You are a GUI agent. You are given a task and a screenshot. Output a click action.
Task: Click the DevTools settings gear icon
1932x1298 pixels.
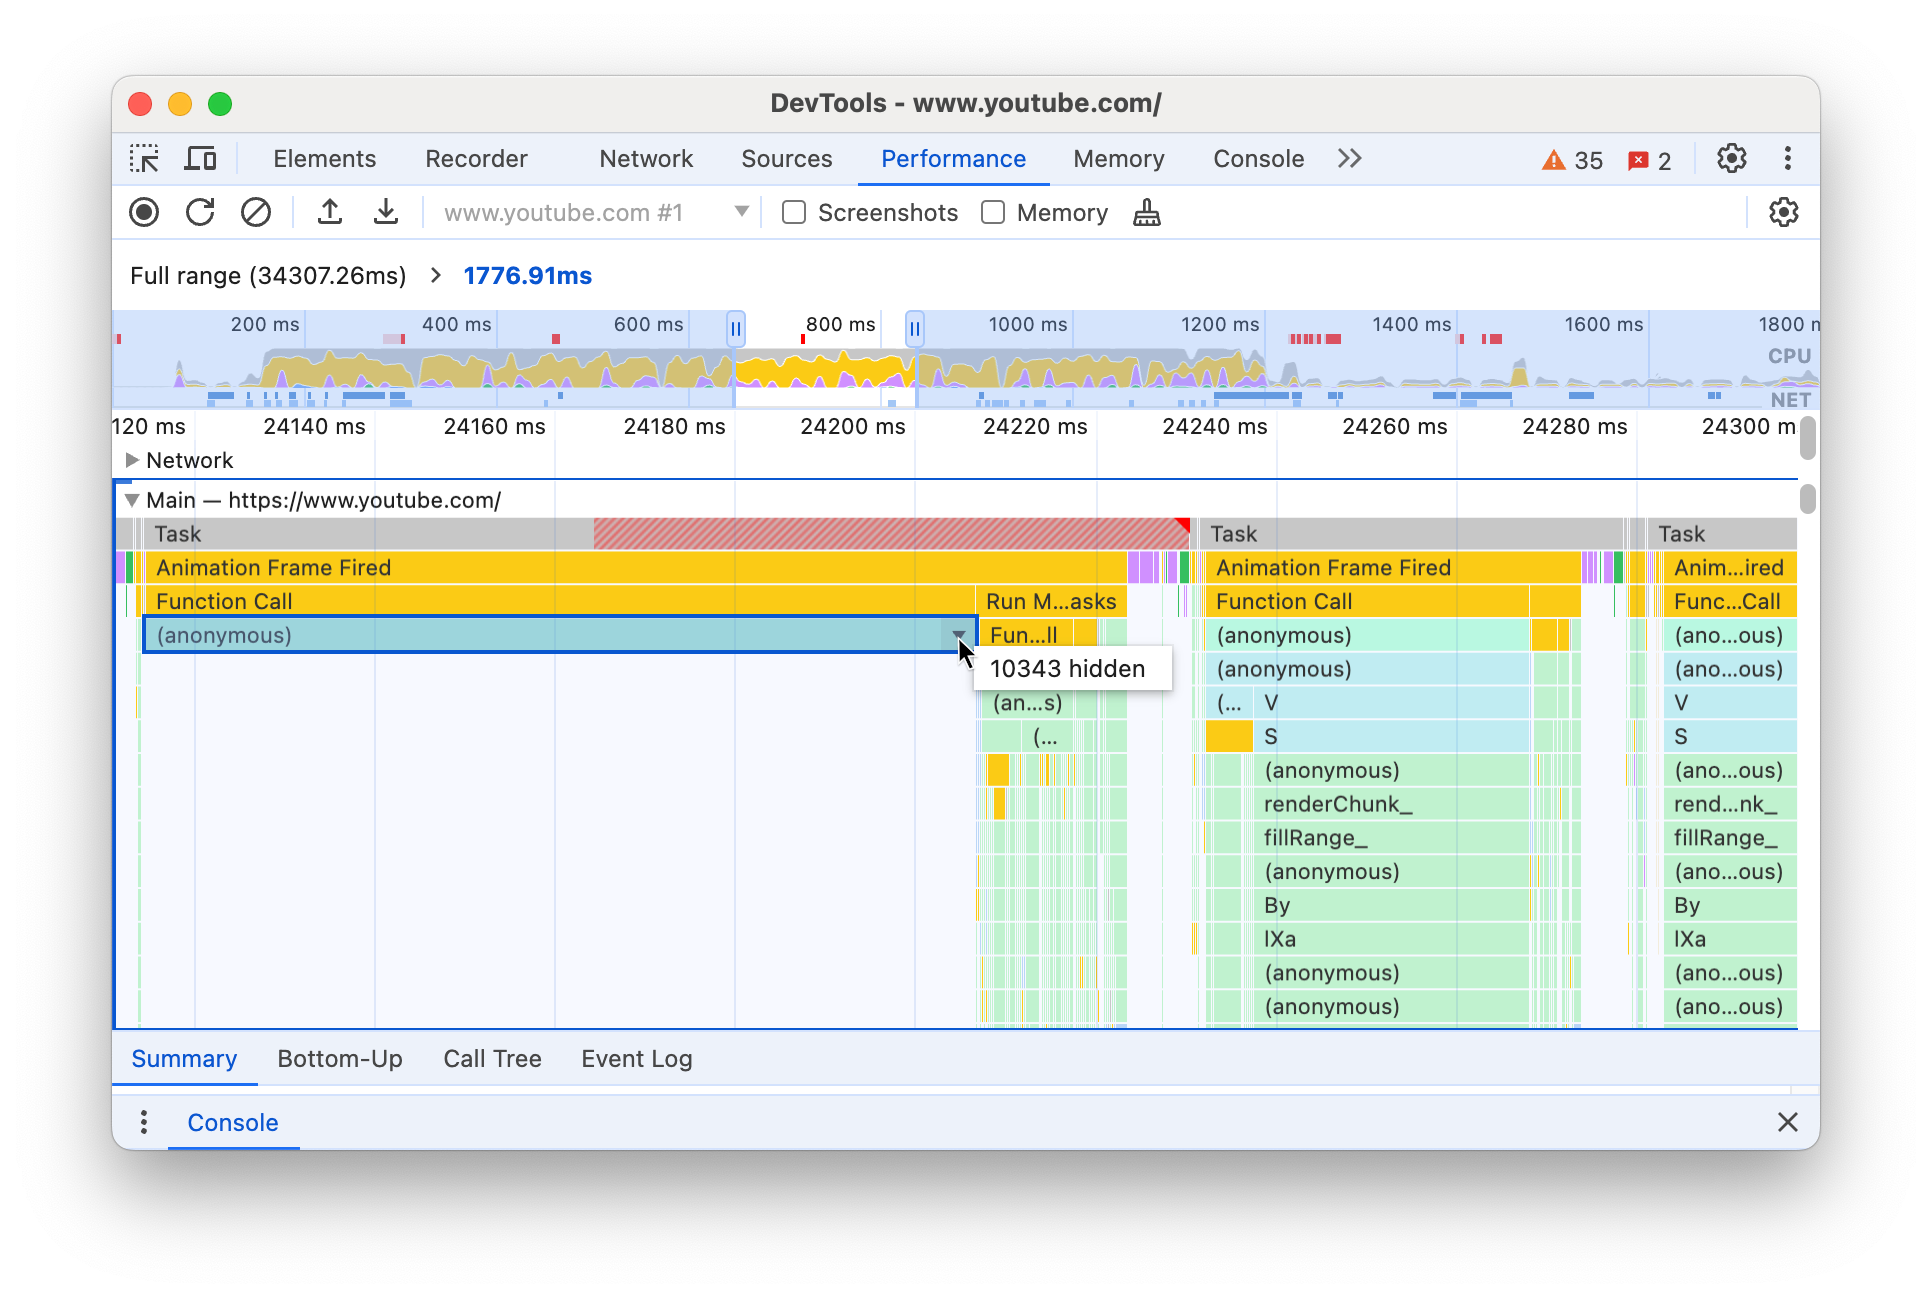(x=1736, y=159)
